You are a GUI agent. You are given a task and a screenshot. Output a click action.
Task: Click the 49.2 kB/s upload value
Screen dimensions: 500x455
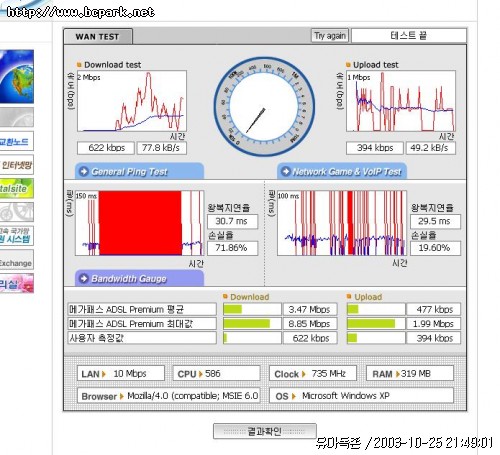click(431, 148)
